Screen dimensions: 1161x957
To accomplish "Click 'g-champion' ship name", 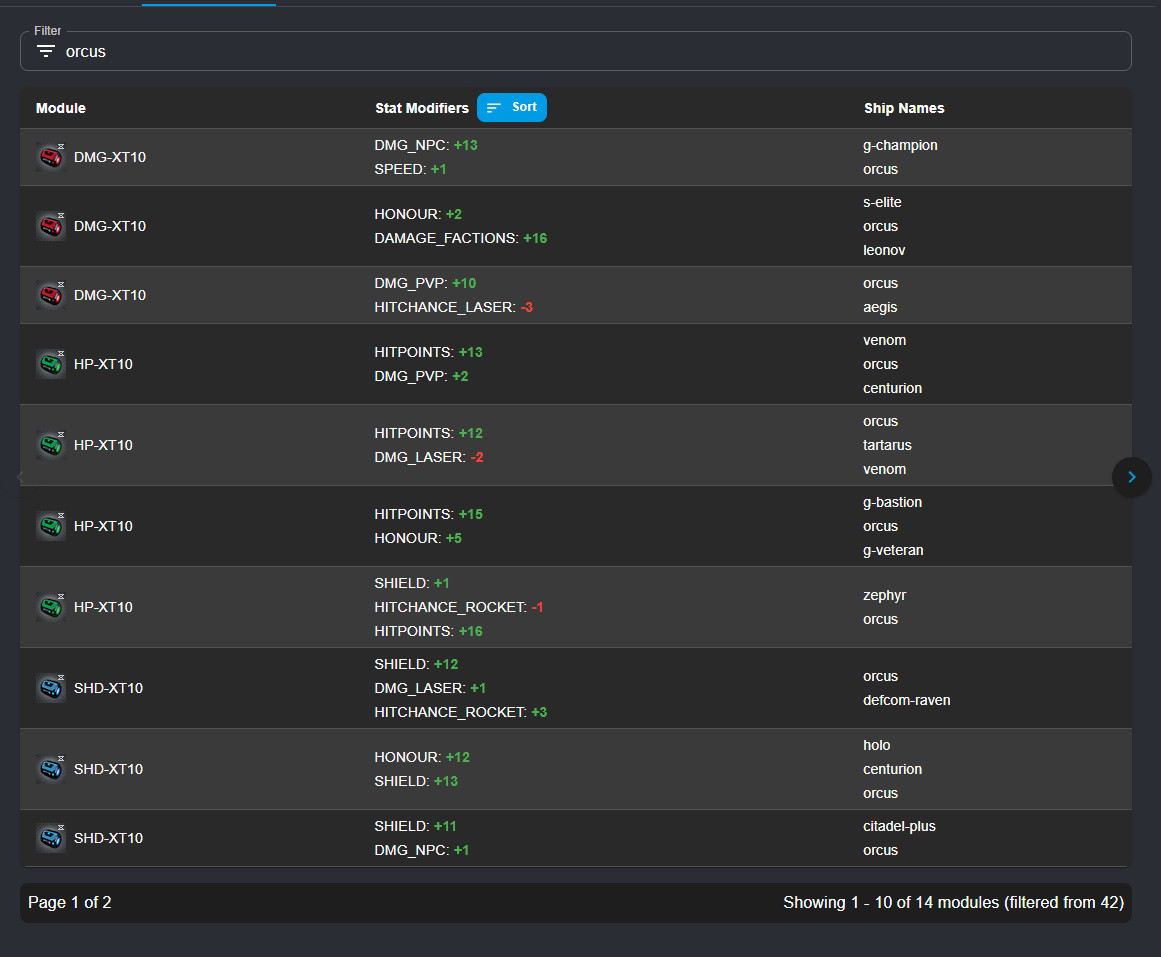I will point(900,145).
